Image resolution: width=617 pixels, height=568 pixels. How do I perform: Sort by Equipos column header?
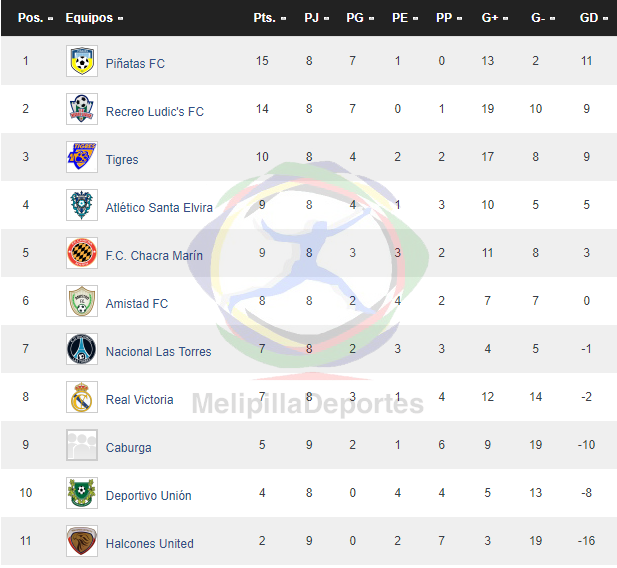pyautogui.click(x=94, y=18)
